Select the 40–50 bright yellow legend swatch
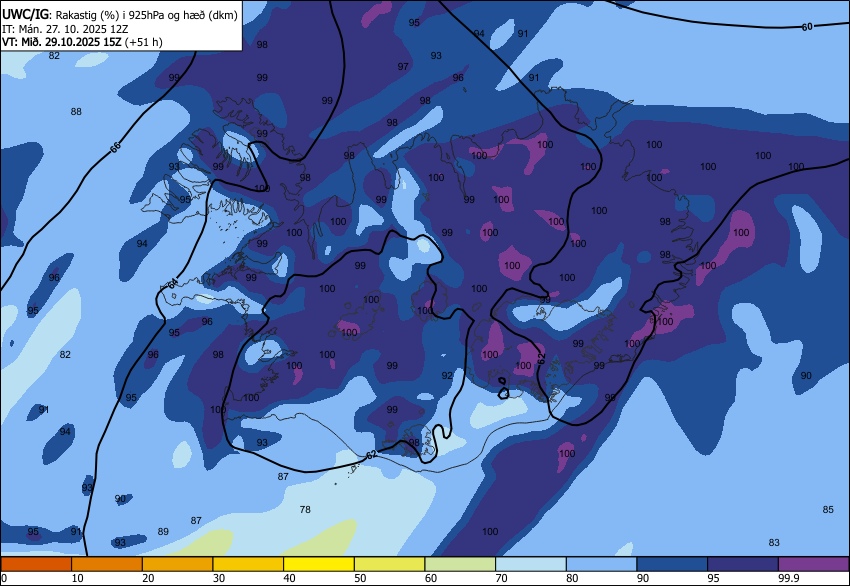The image size is (850, 586). (x=319, y=564)
